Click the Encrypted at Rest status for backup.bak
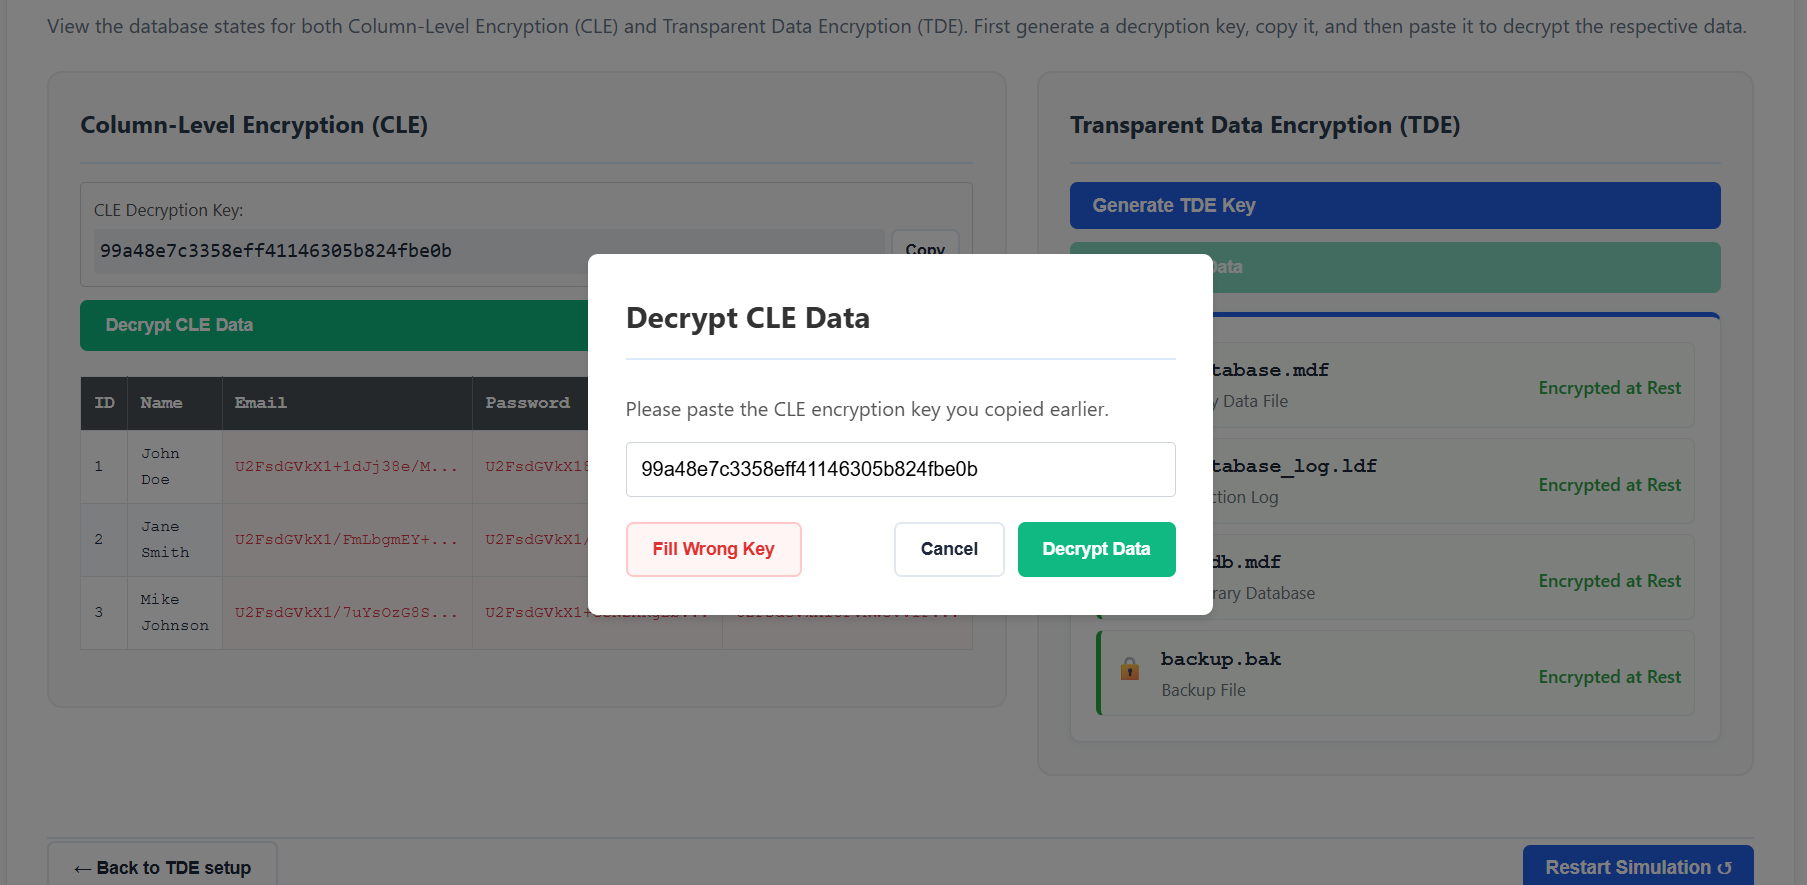The width and height of the screenshot is (1807, 885). [x=1609, y=677]
